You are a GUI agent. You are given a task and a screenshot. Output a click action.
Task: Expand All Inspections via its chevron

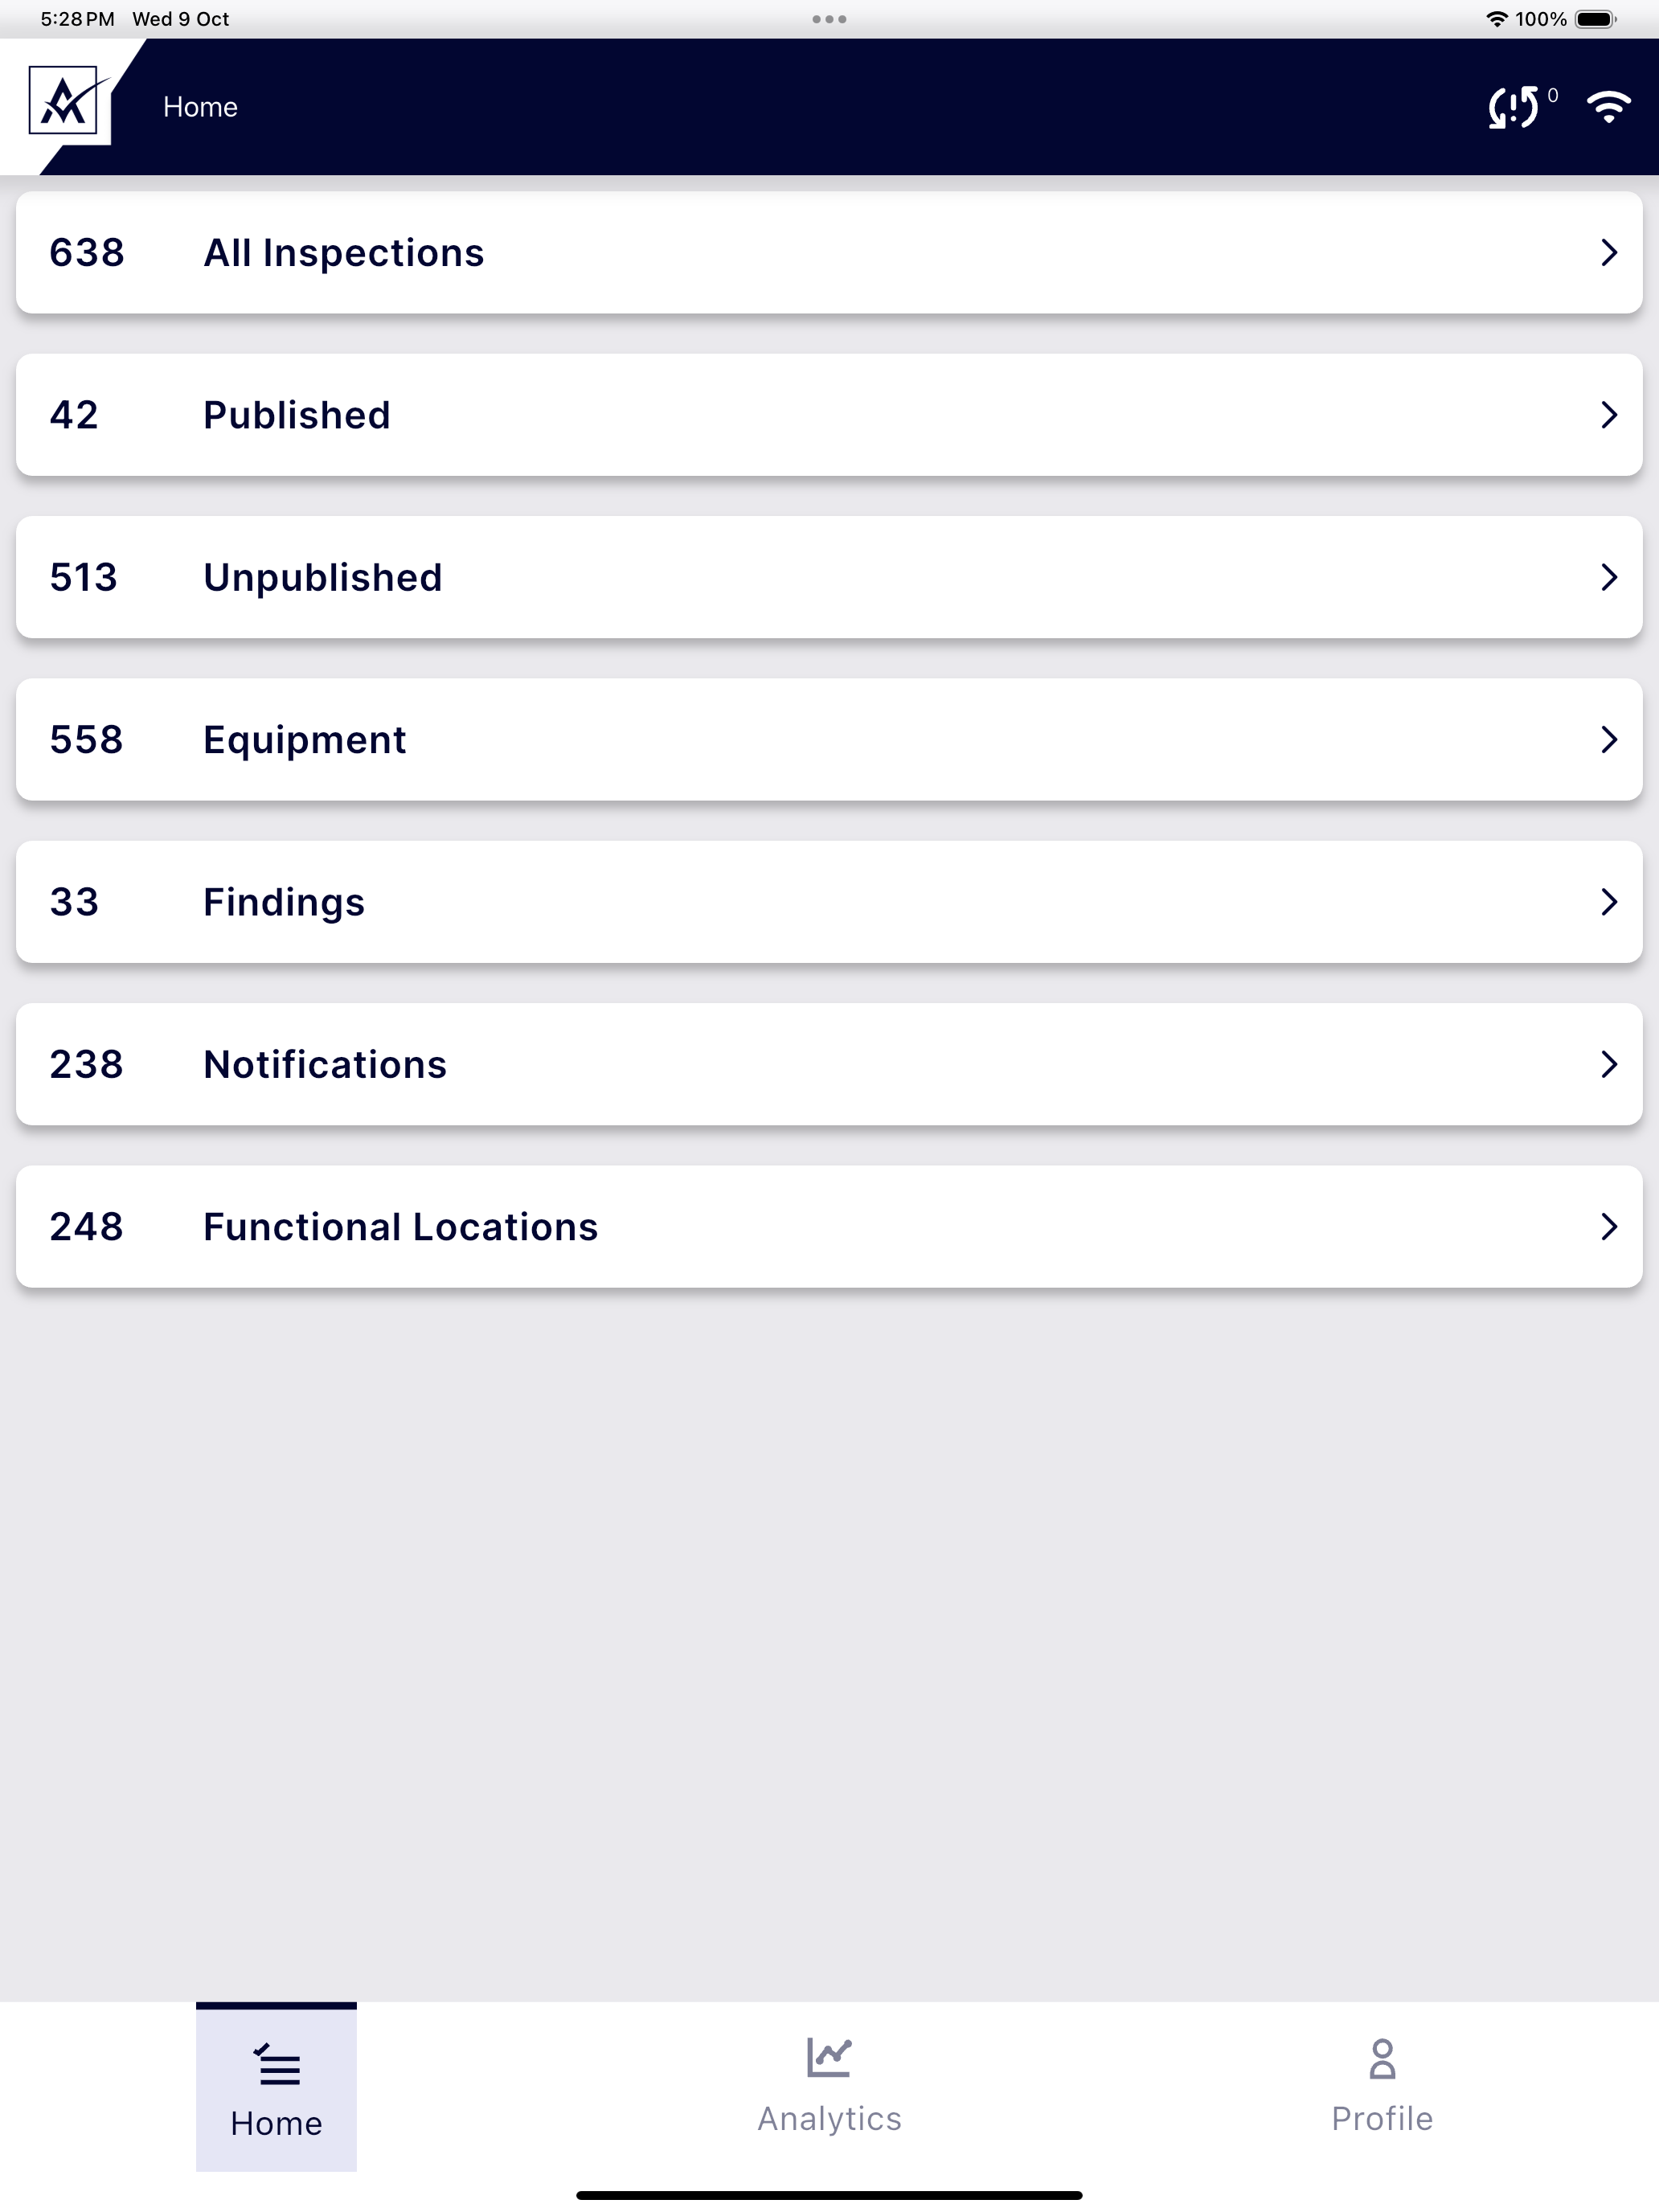click(1608, 252)
